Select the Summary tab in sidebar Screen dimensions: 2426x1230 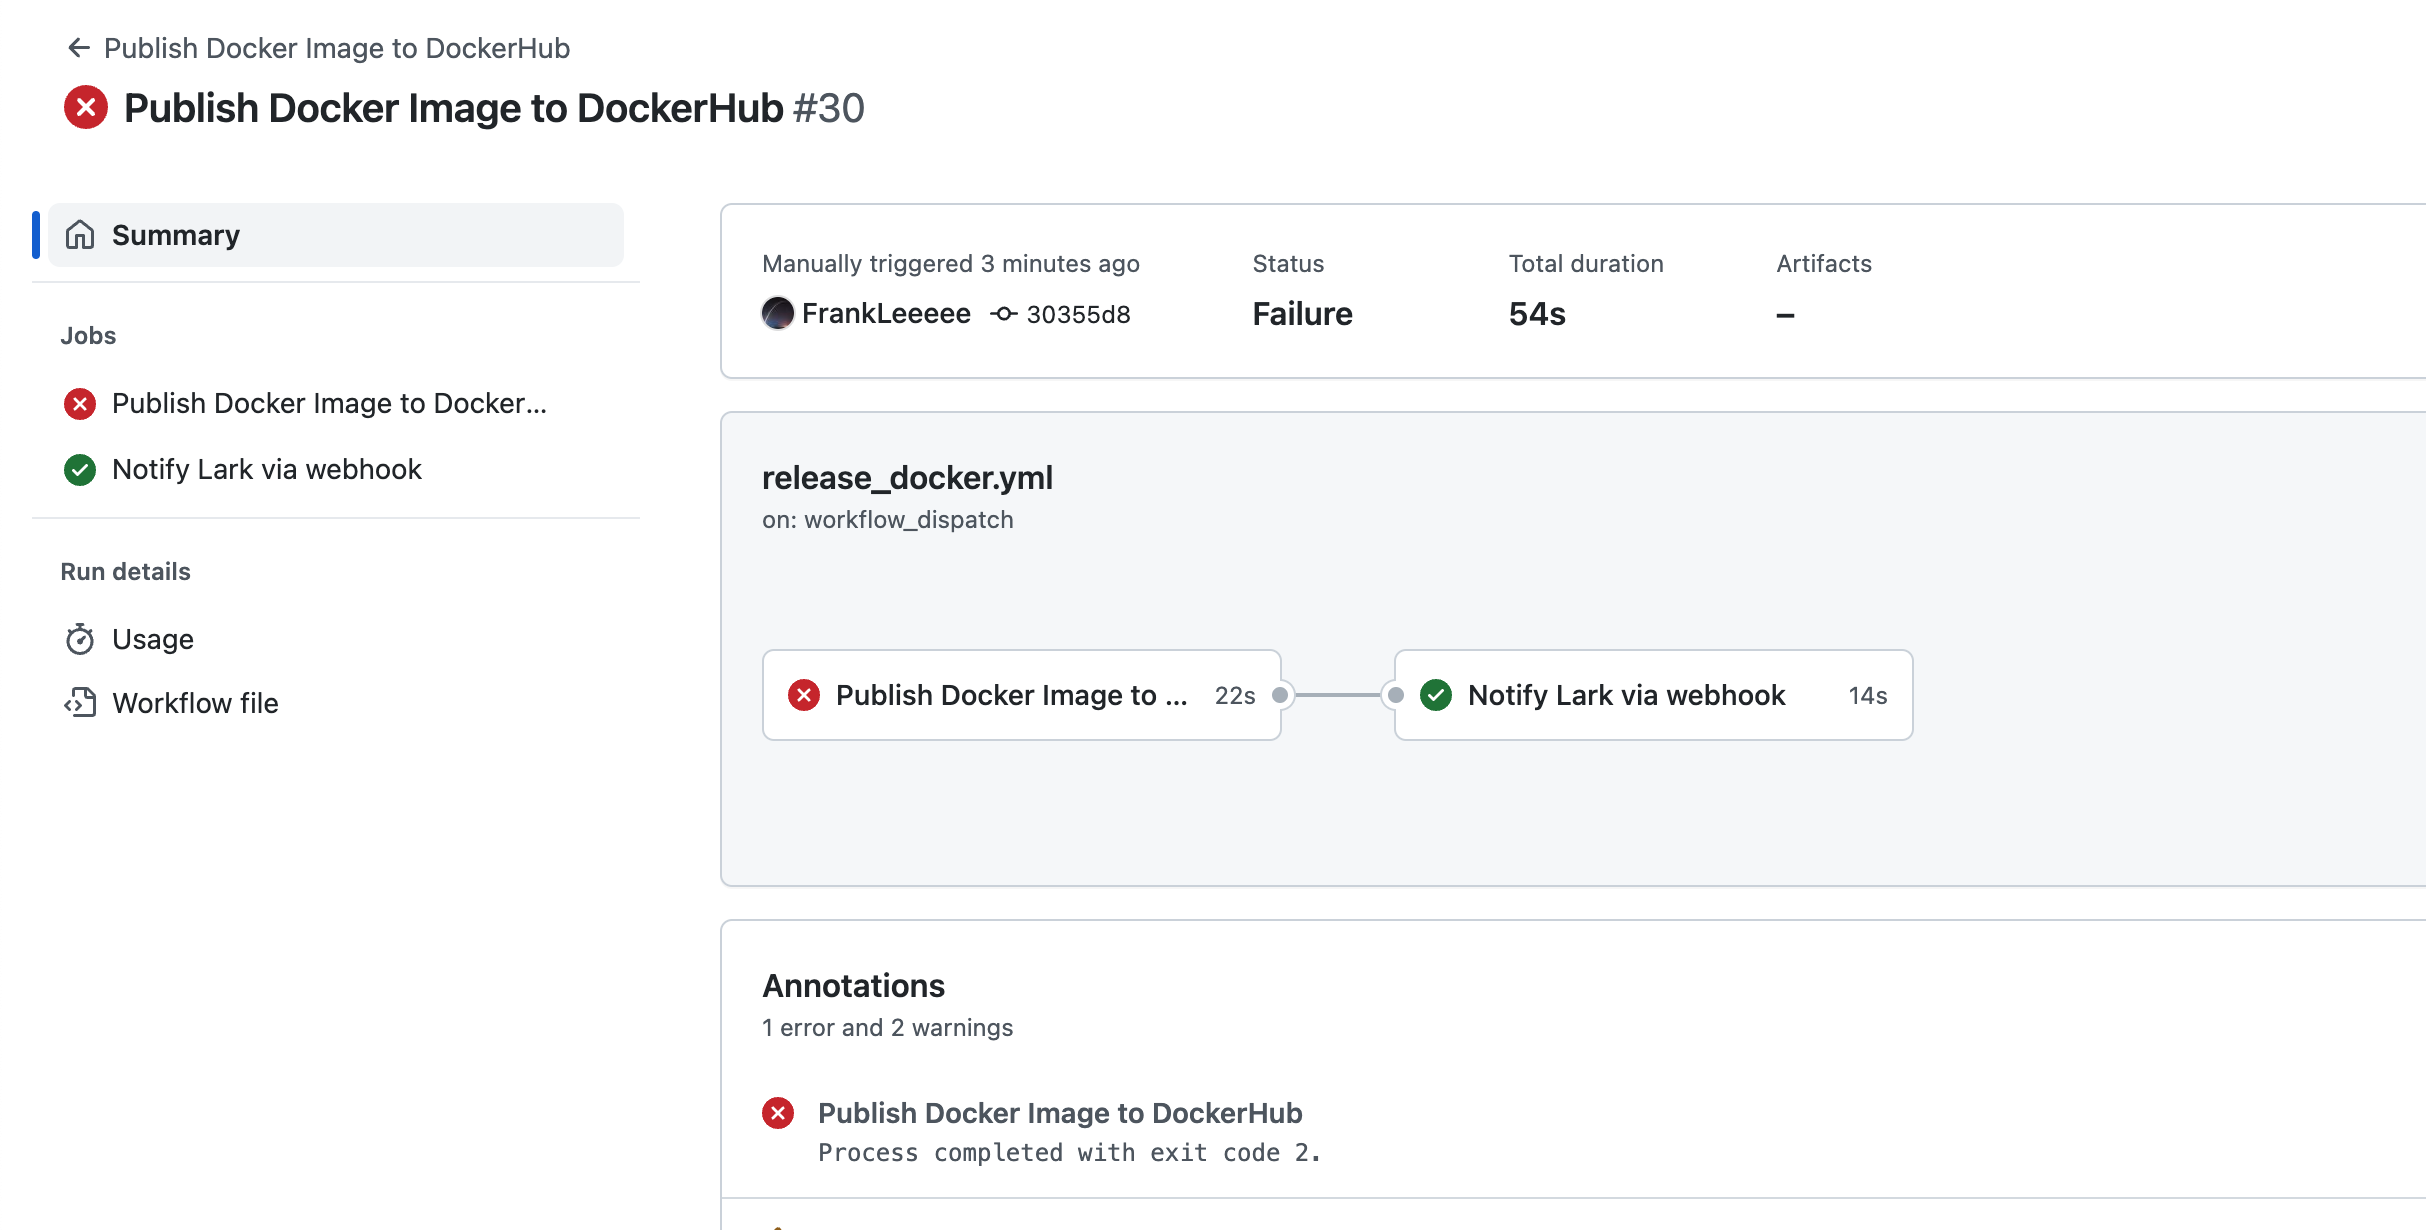point(336,235)
